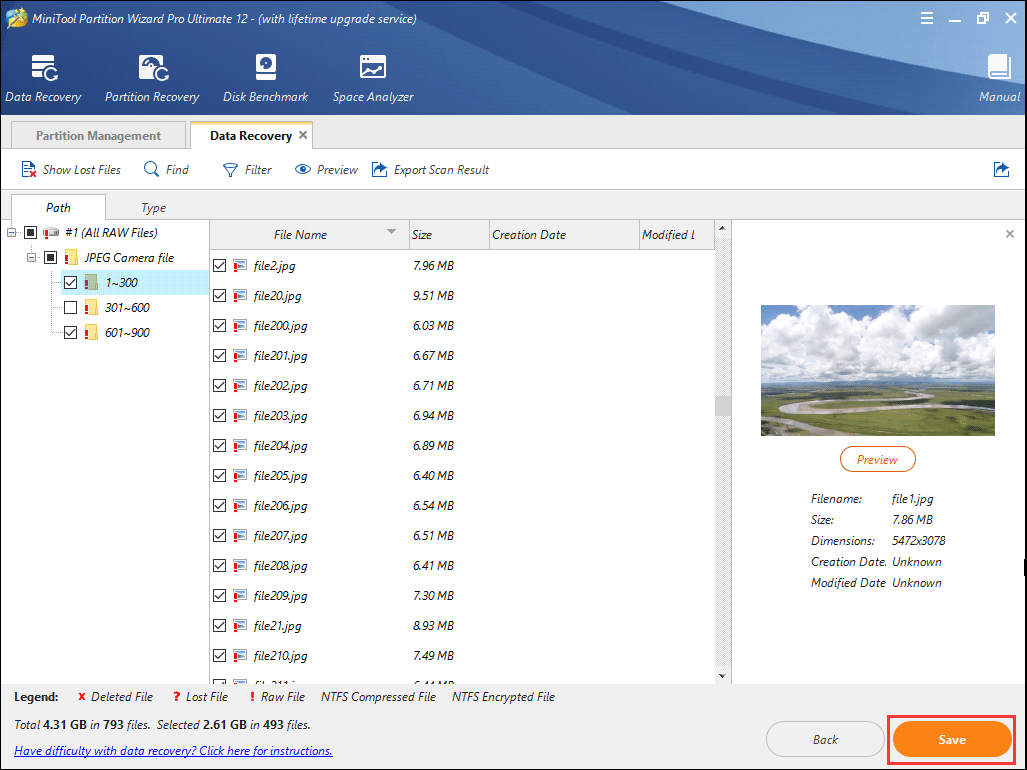Viewport: 1027px width, 770px height.
Task: Collapse the #1 (All RAW Files) node
Action: [11, 233]
